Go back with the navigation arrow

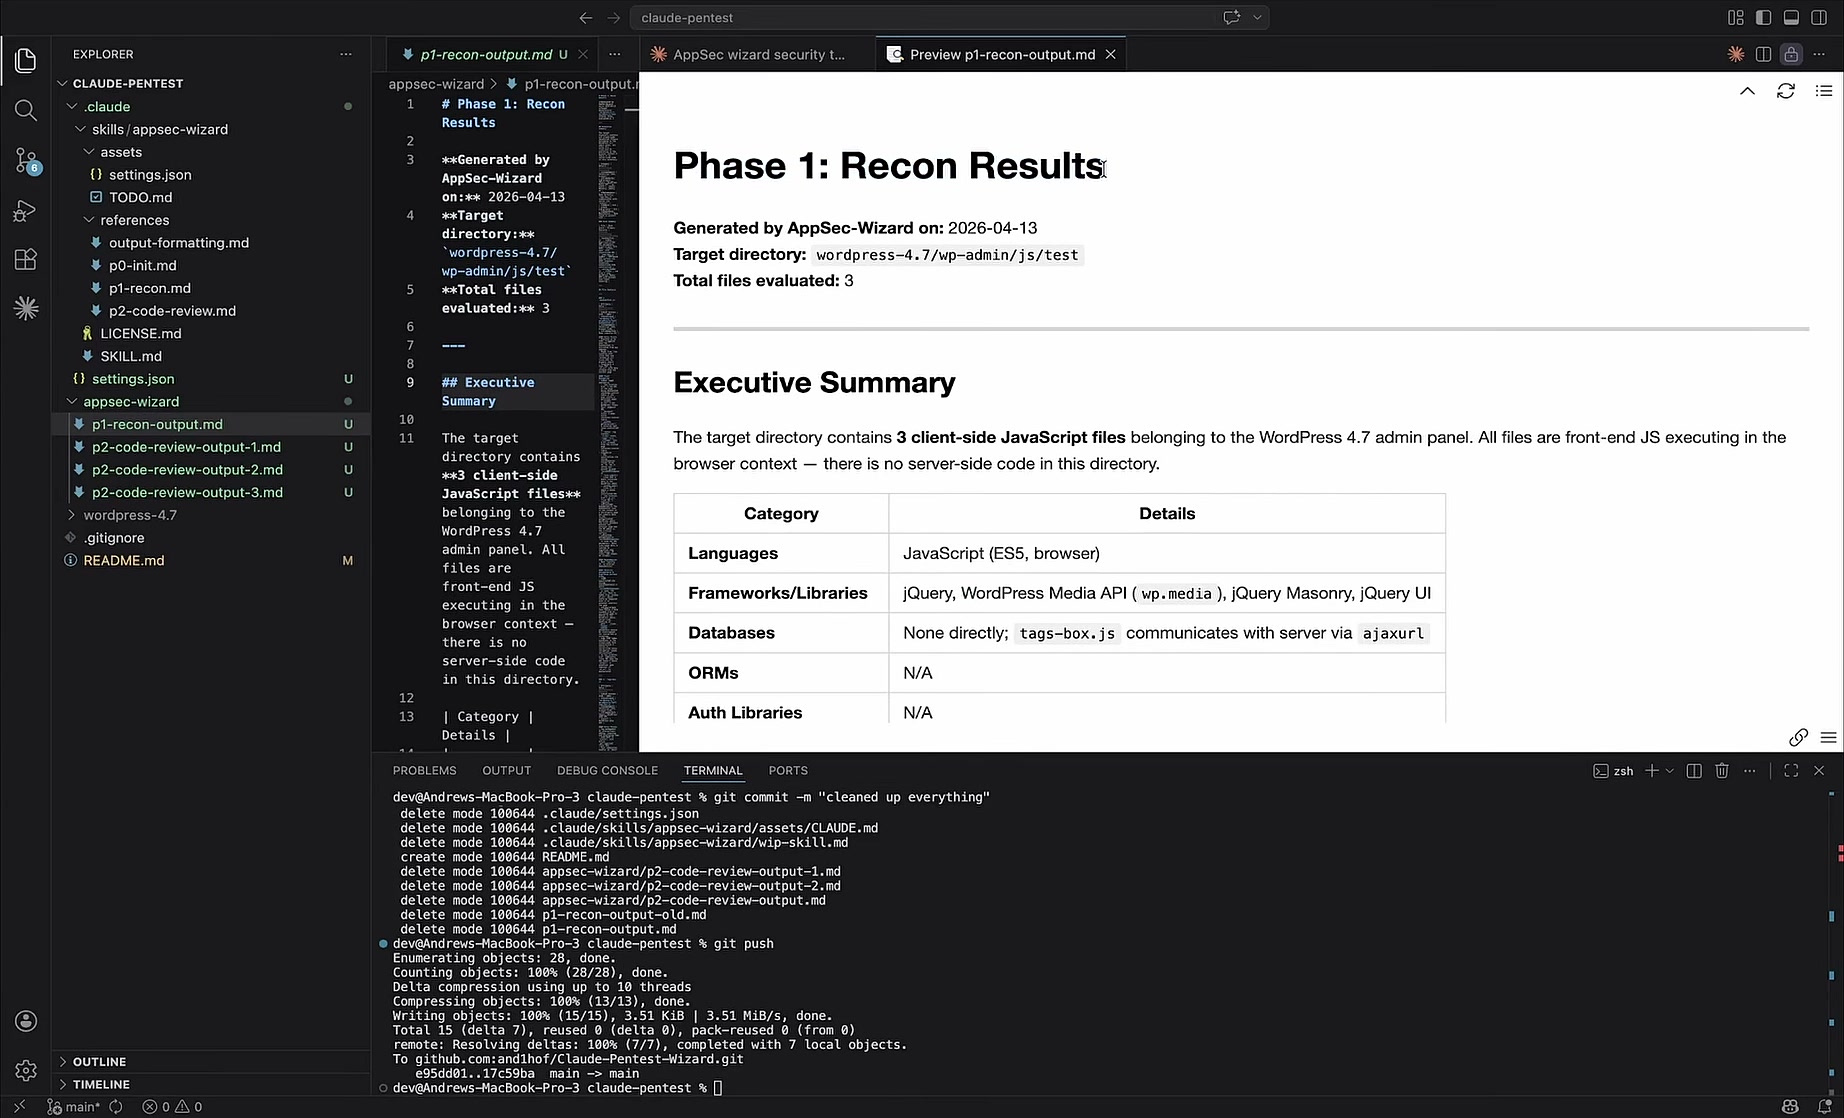(586, 17)
